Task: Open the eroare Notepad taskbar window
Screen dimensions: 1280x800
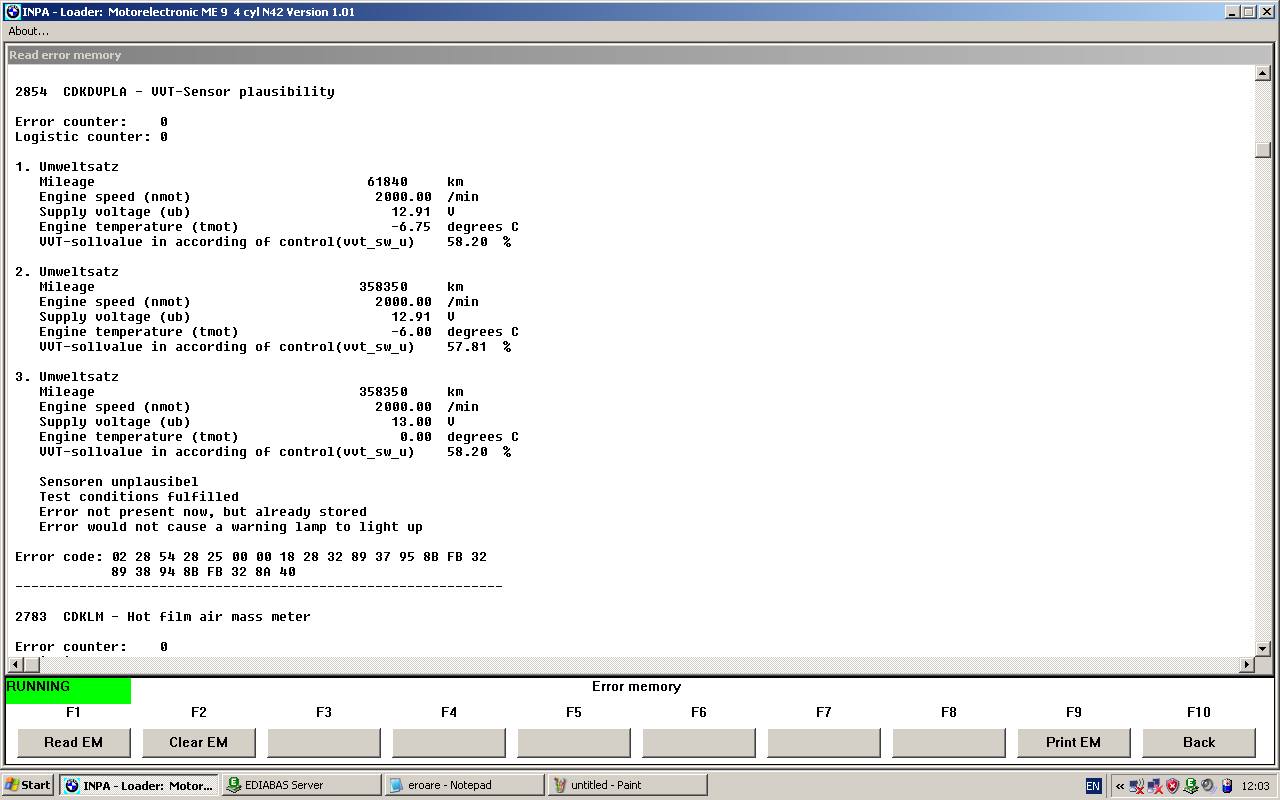Action: [465, 785]
